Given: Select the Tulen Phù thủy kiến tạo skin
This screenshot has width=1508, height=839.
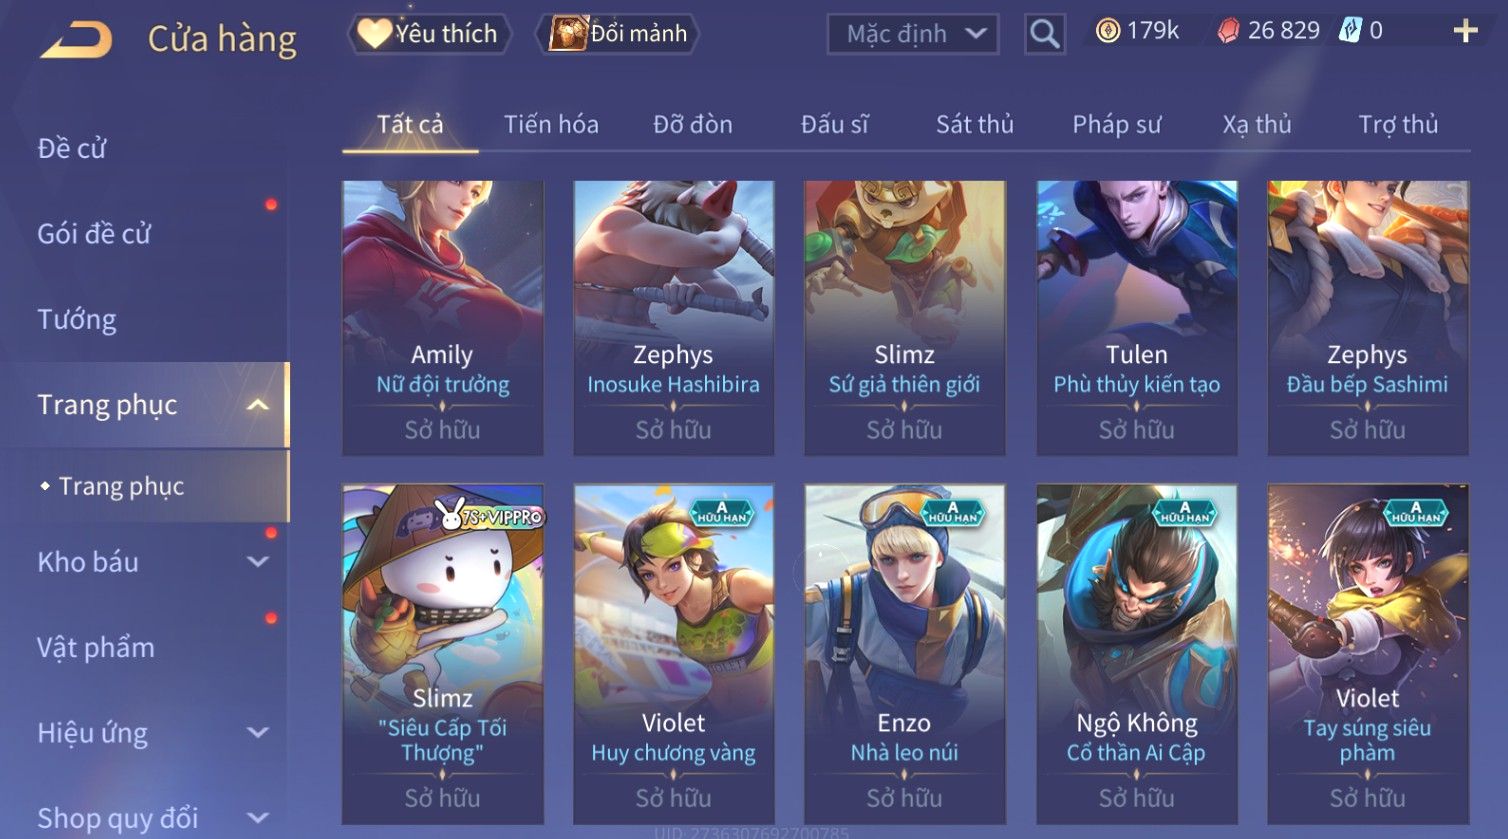Looking at the screenshot, I should (1137, 318).
